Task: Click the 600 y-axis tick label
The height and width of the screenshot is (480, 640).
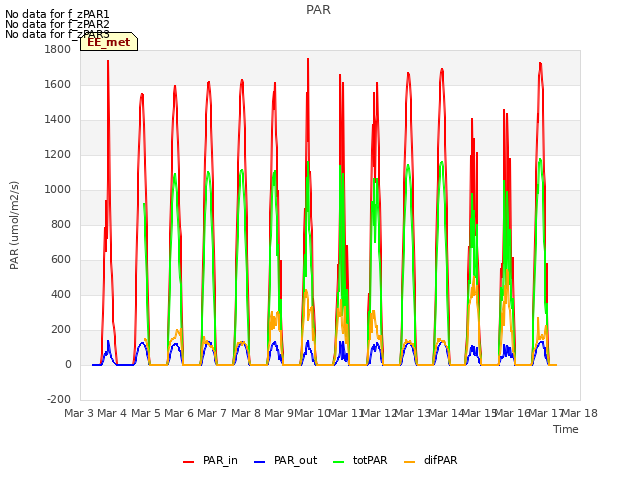Action: tap(61, 260)
